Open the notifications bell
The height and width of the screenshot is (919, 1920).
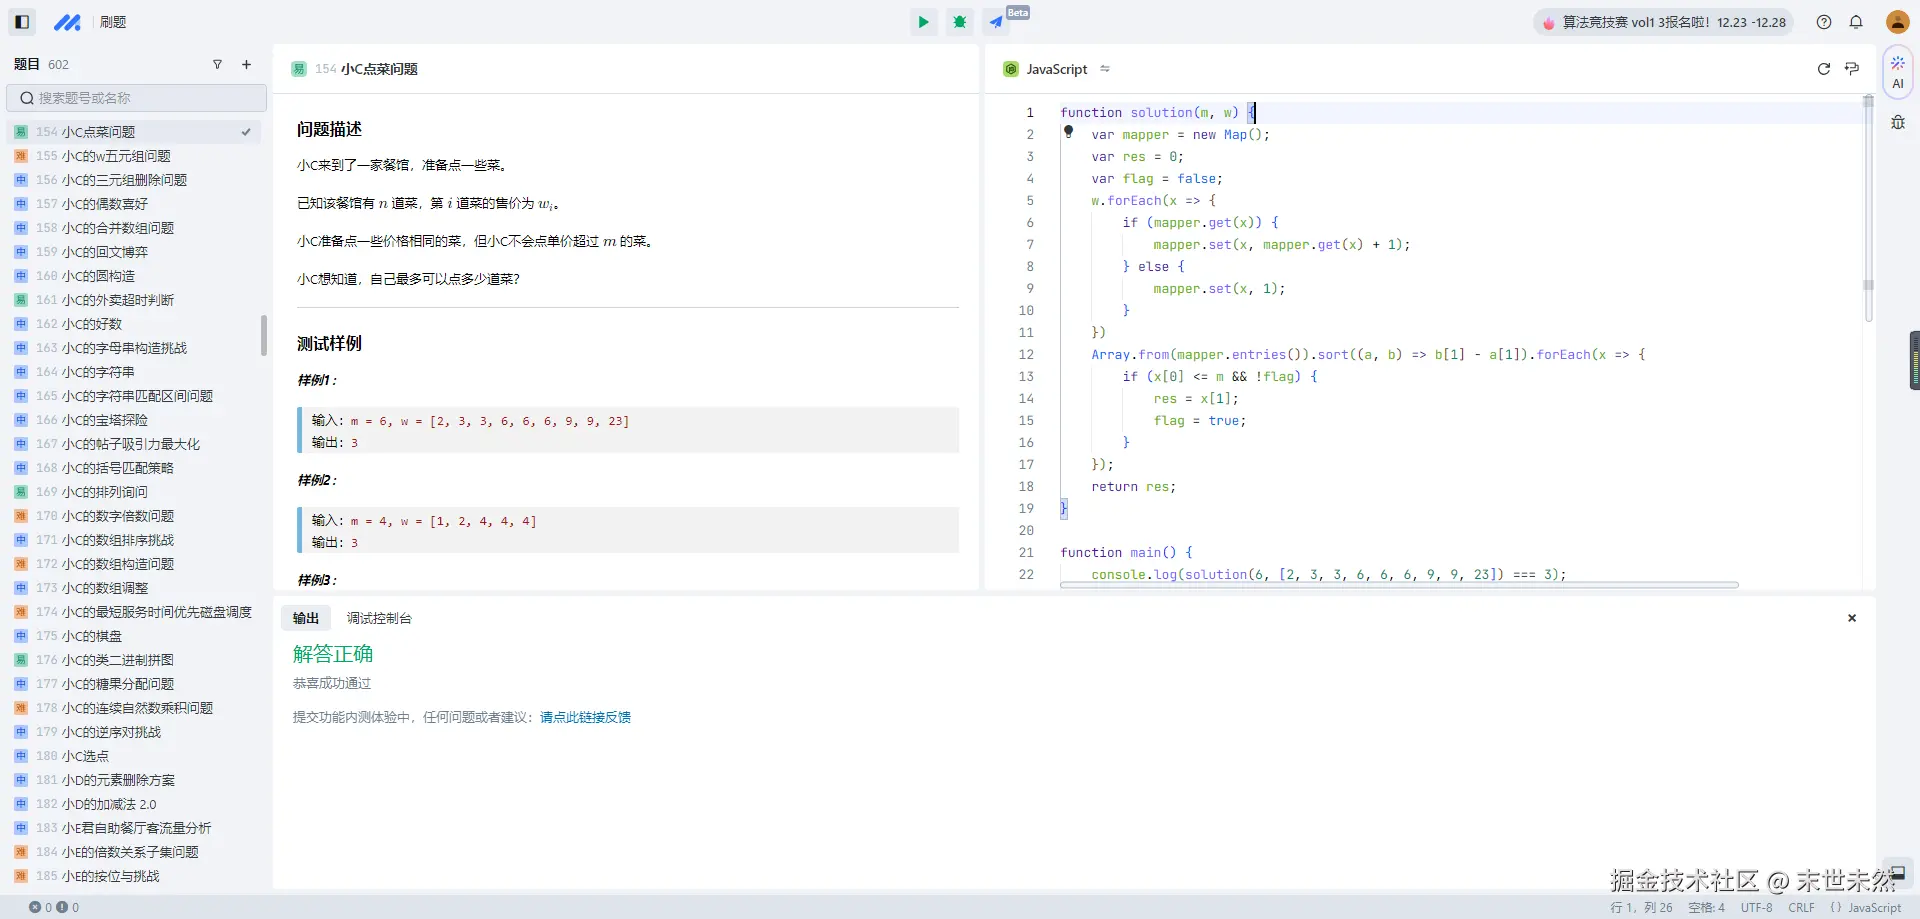1856,22
